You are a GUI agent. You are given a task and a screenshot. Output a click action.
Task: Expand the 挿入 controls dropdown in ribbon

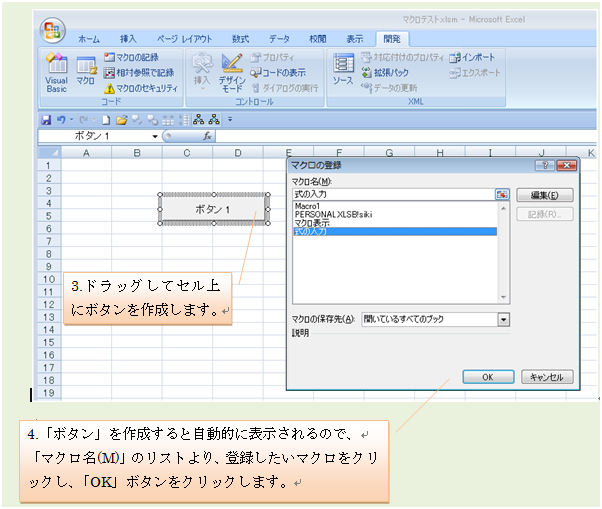coord(202,72)
